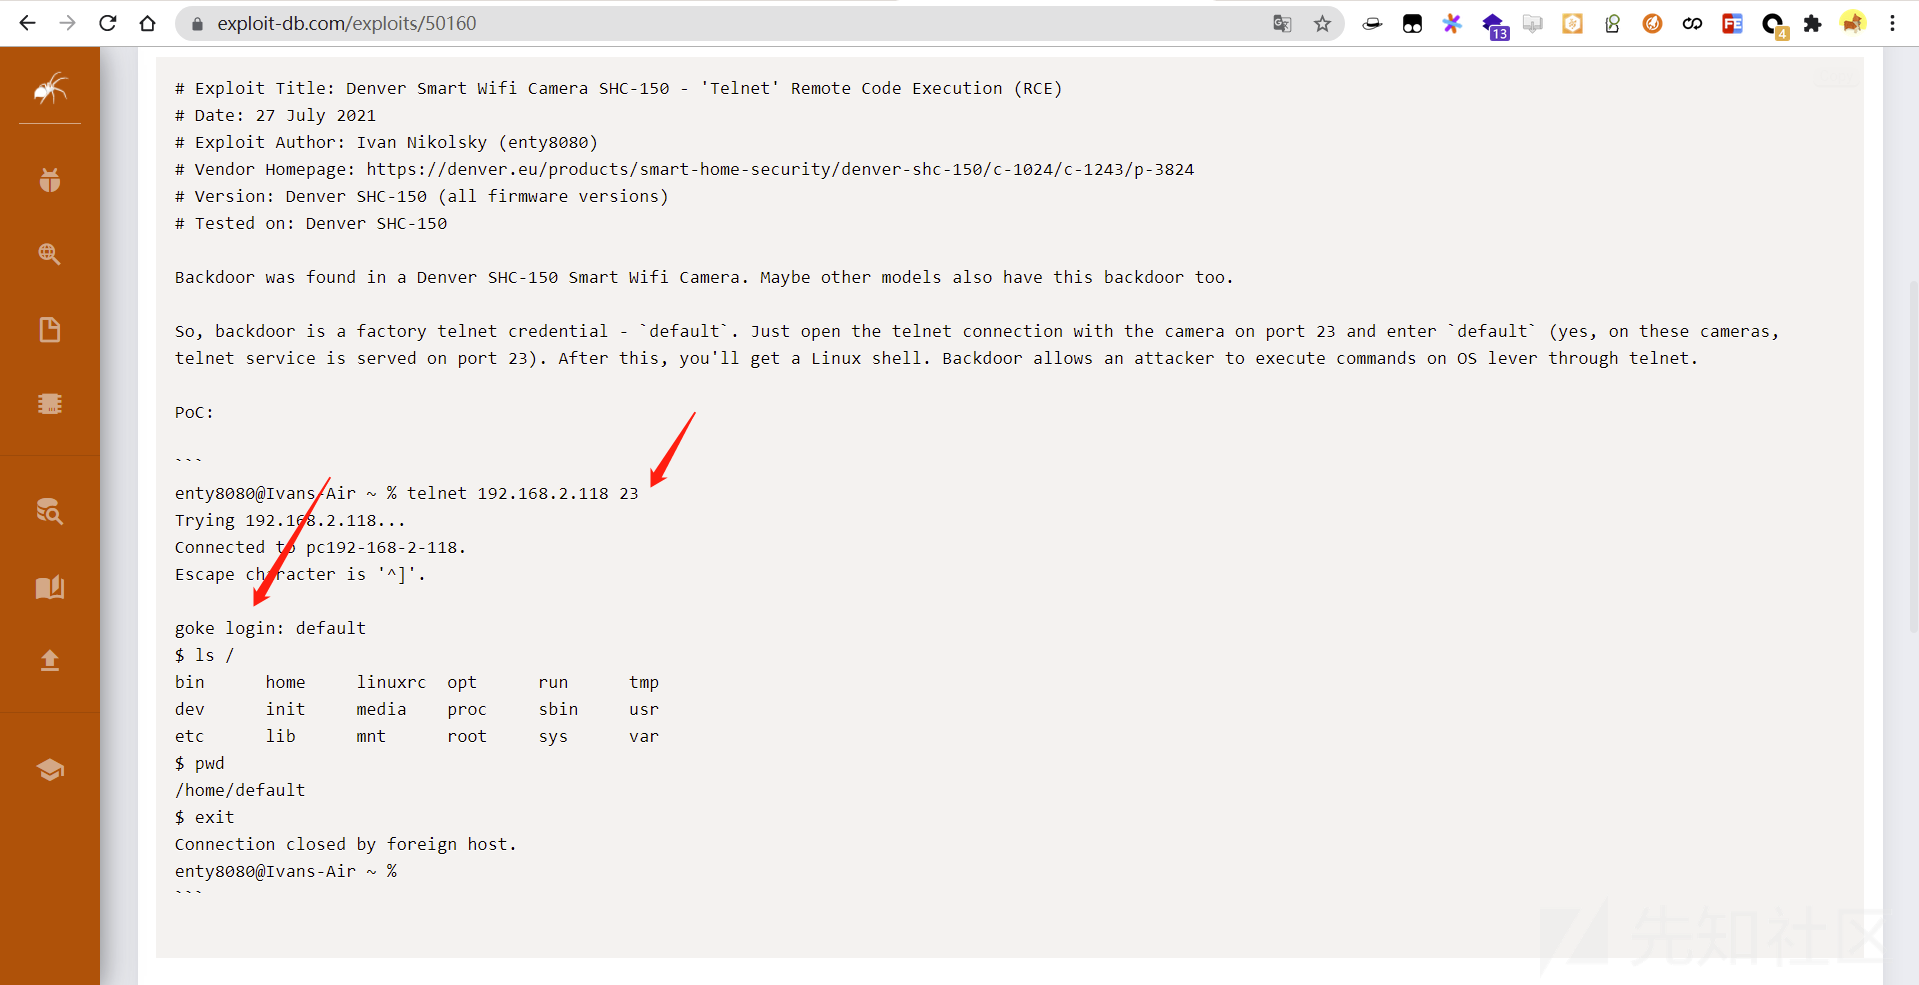Open the hat-shaped browser extension
The height and width of the screenshot is (985, 1919).
[x=1372, y=23]
